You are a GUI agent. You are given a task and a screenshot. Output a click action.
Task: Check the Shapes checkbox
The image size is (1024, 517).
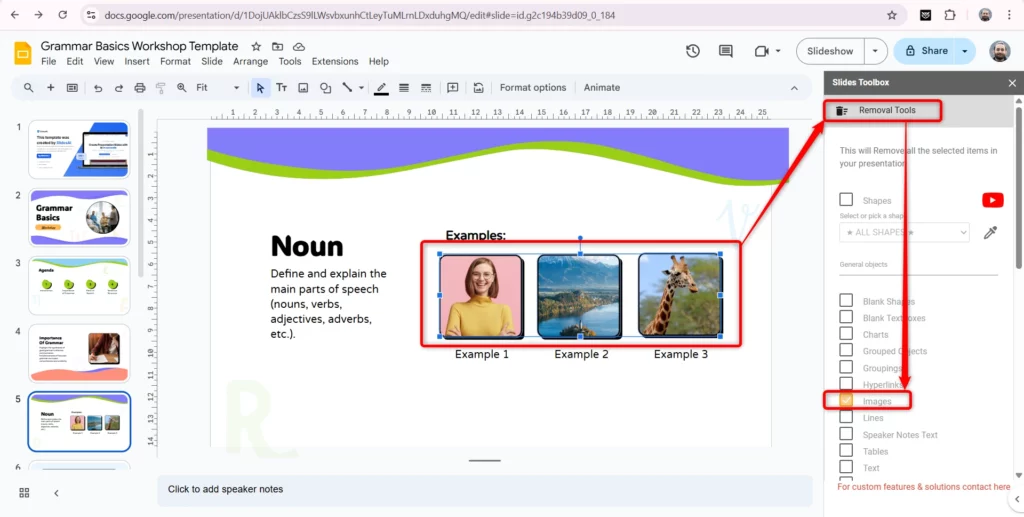coord(846,200)
